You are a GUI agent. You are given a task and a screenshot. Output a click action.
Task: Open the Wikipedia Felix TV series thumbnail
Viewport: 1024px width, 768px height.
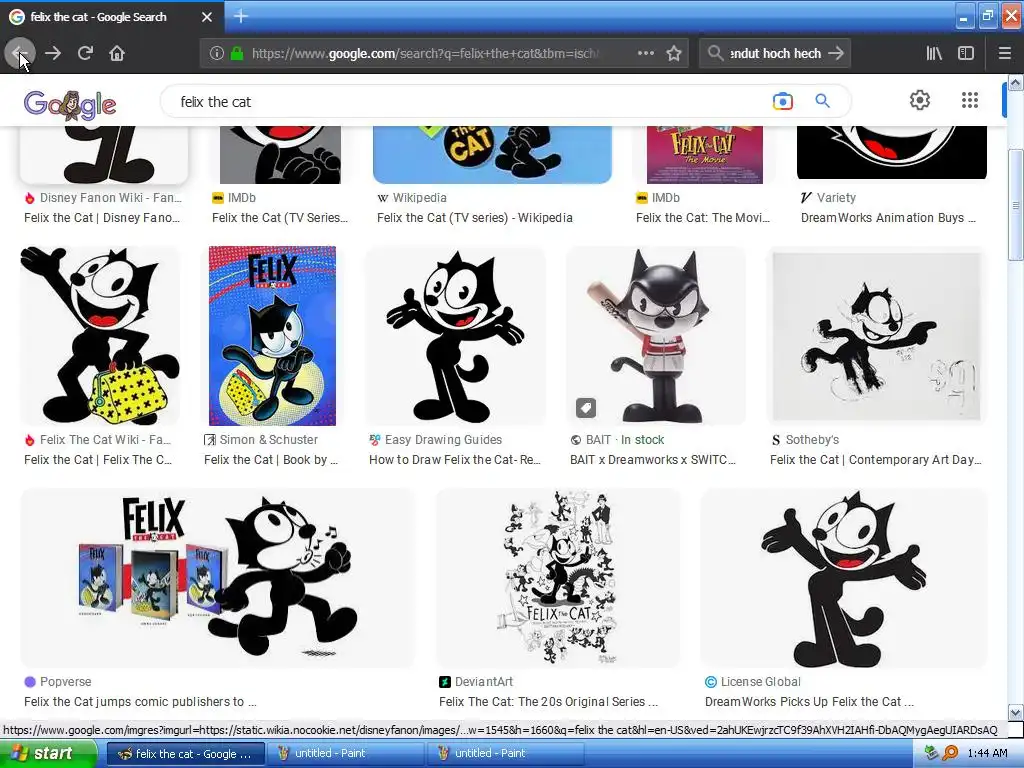tap(492, 155)
